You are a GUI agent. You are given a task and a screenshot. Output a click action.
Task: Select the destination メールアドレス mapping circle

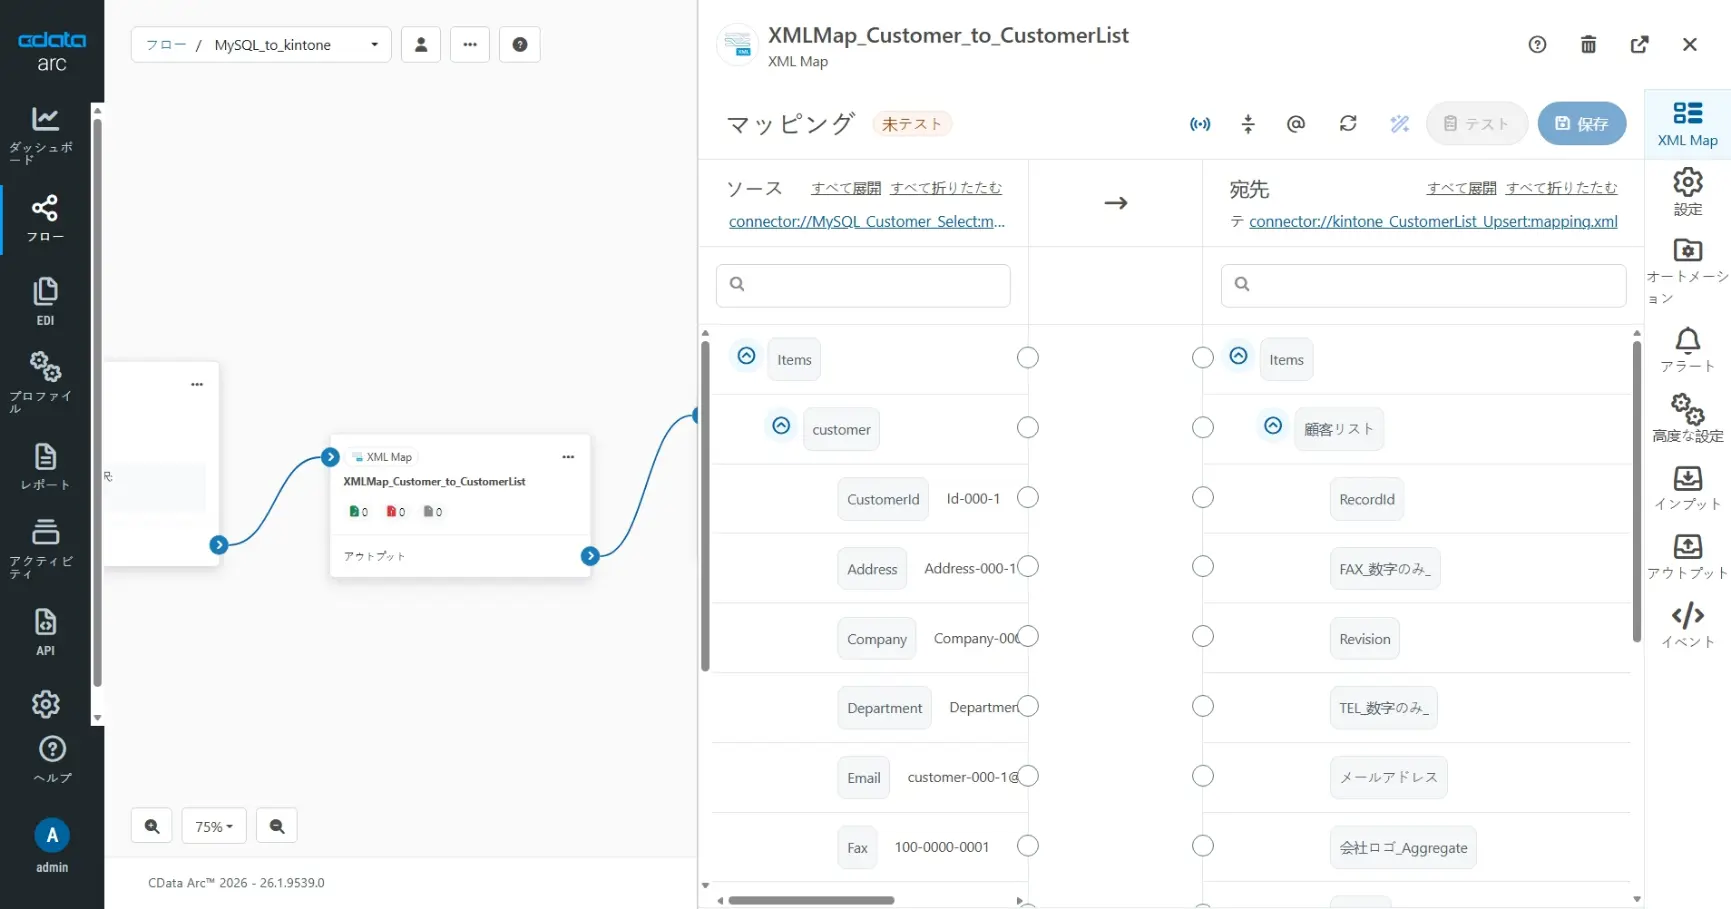[1203, 776]
